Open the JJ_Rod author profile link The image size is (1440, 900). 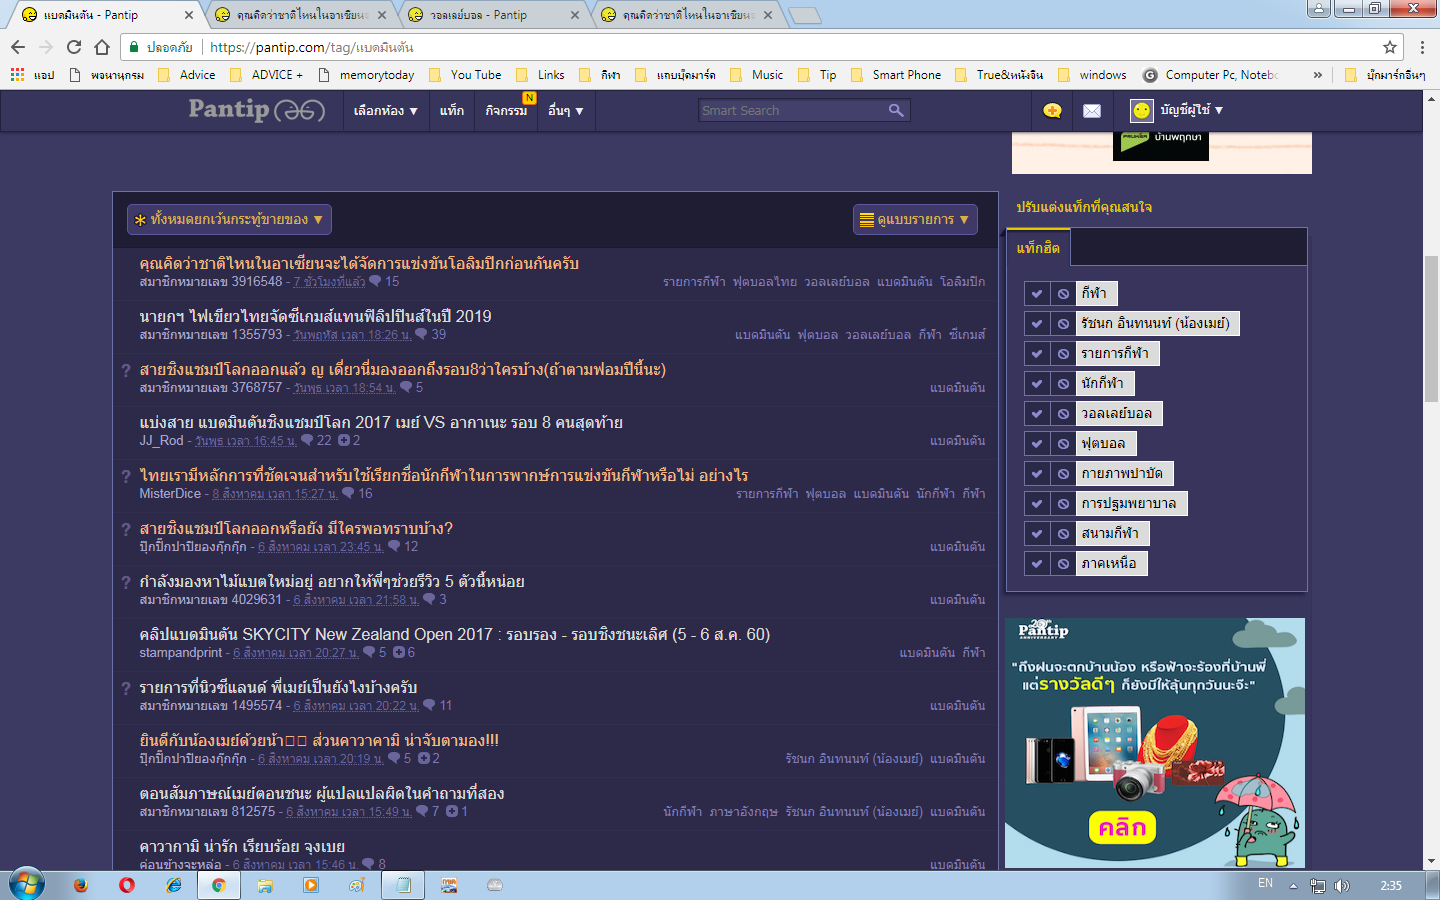tap(161, 441)
